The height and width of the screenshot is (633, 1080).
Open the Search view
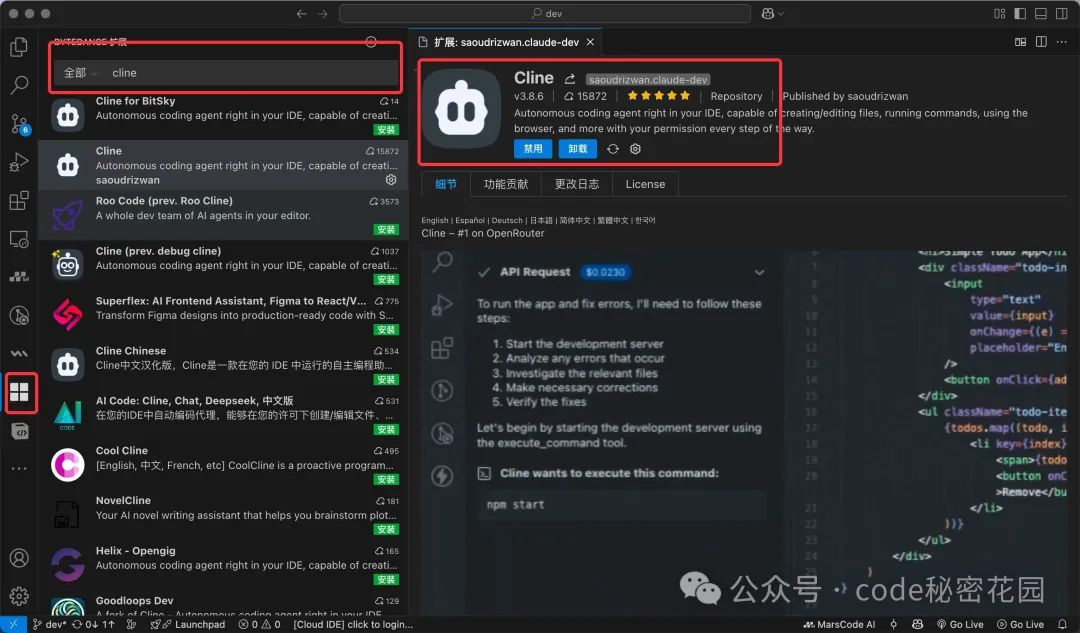coord(20,86)
